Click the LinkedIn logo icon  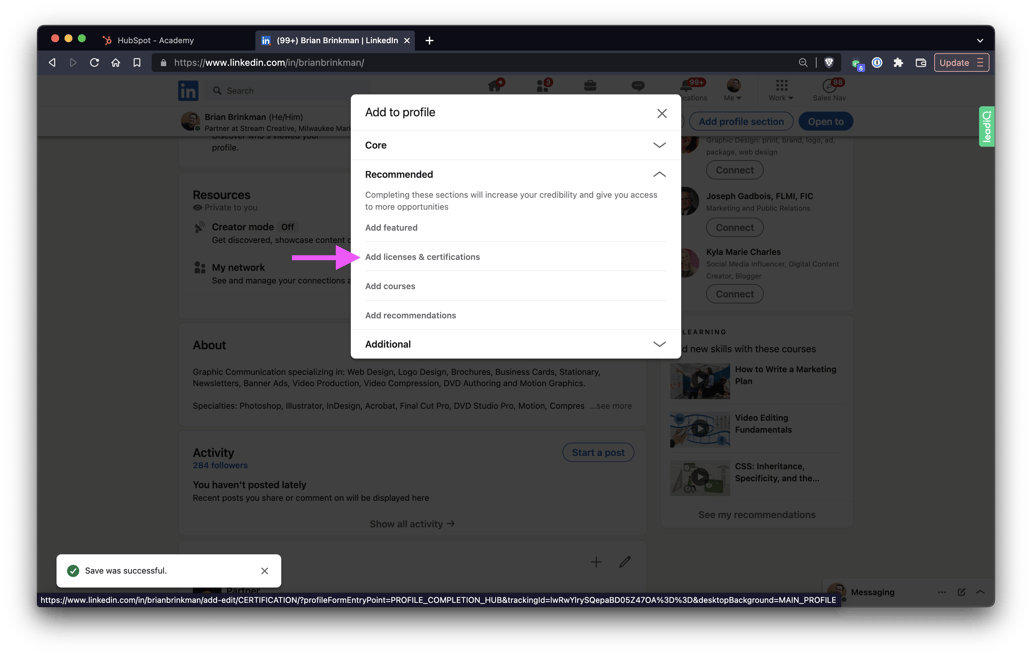click(188, 90)
